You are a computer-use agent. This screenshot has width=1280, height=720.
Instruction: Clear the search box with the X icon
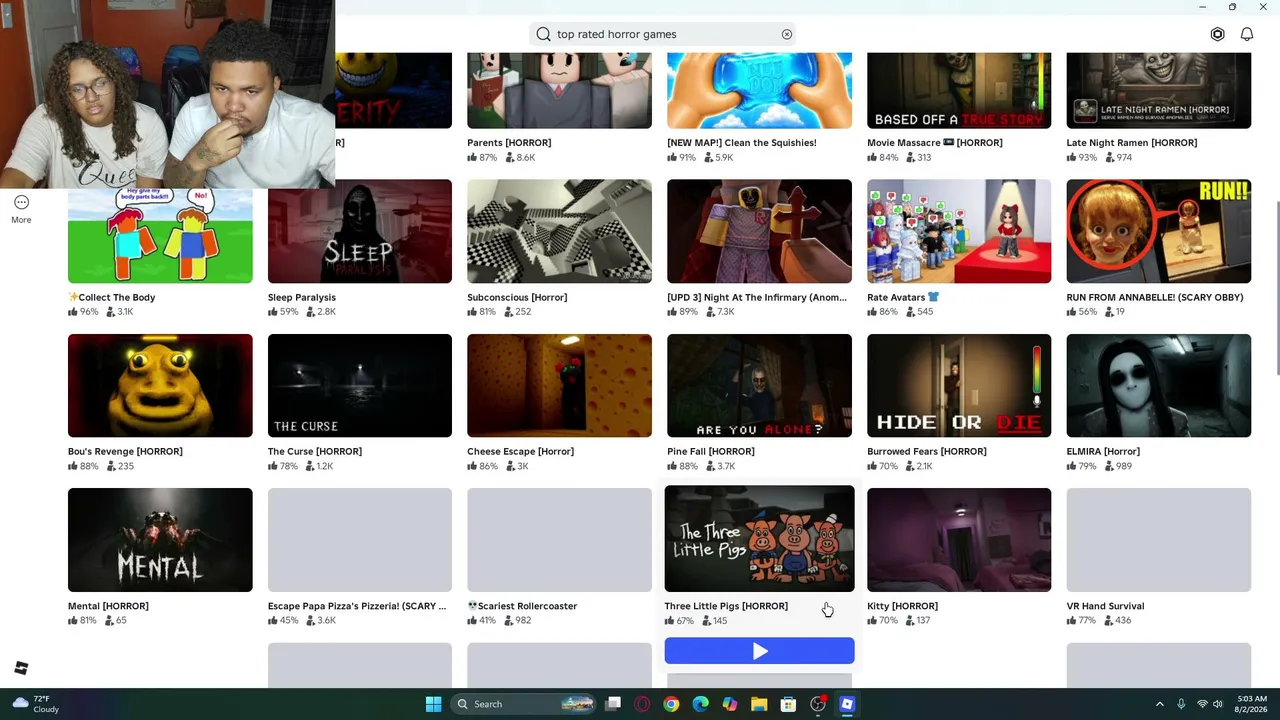coord(787,34)
